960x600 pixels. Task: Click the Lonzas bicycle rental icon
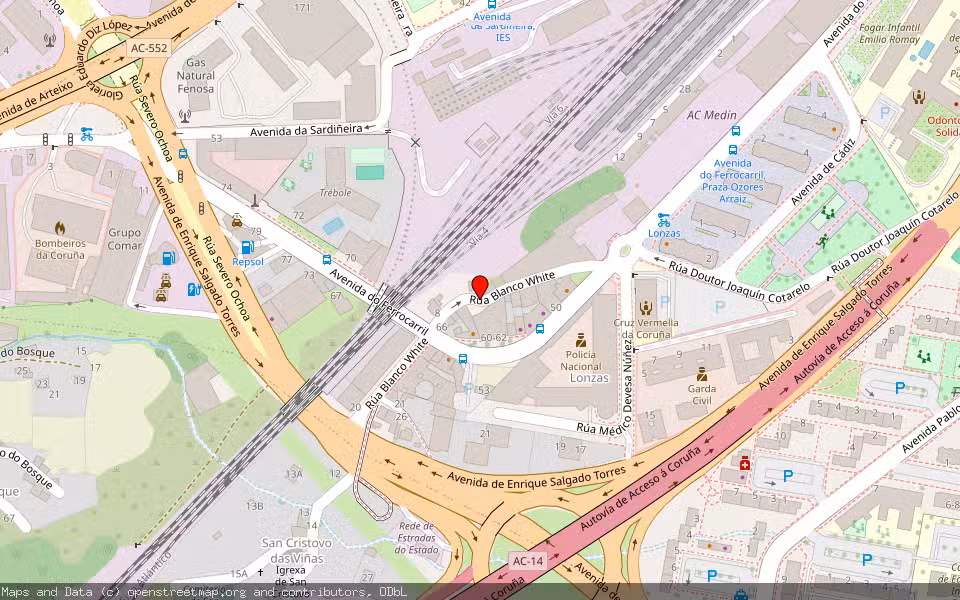click(663, 219)
